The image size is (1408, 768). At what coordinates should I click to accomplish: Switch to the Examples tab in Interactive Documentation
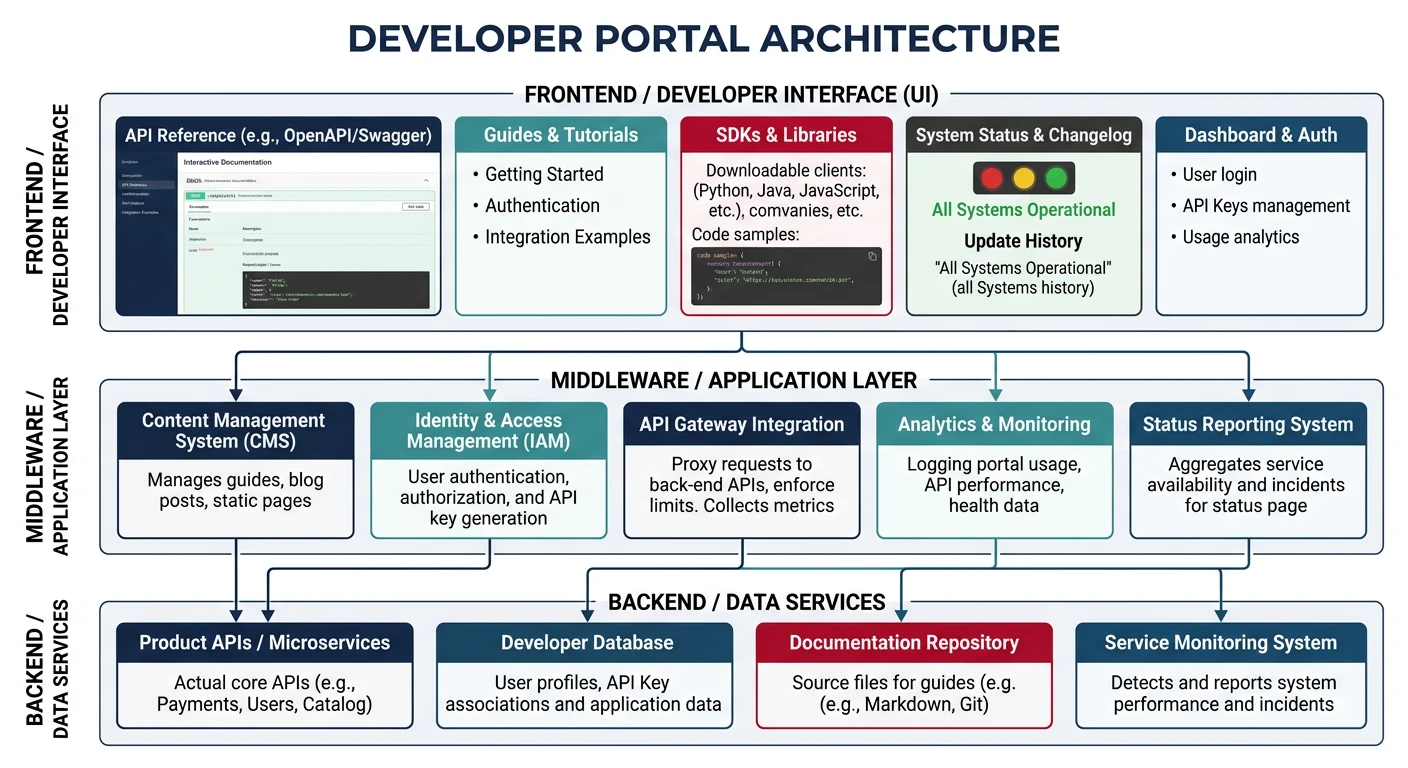coord(198,207)
